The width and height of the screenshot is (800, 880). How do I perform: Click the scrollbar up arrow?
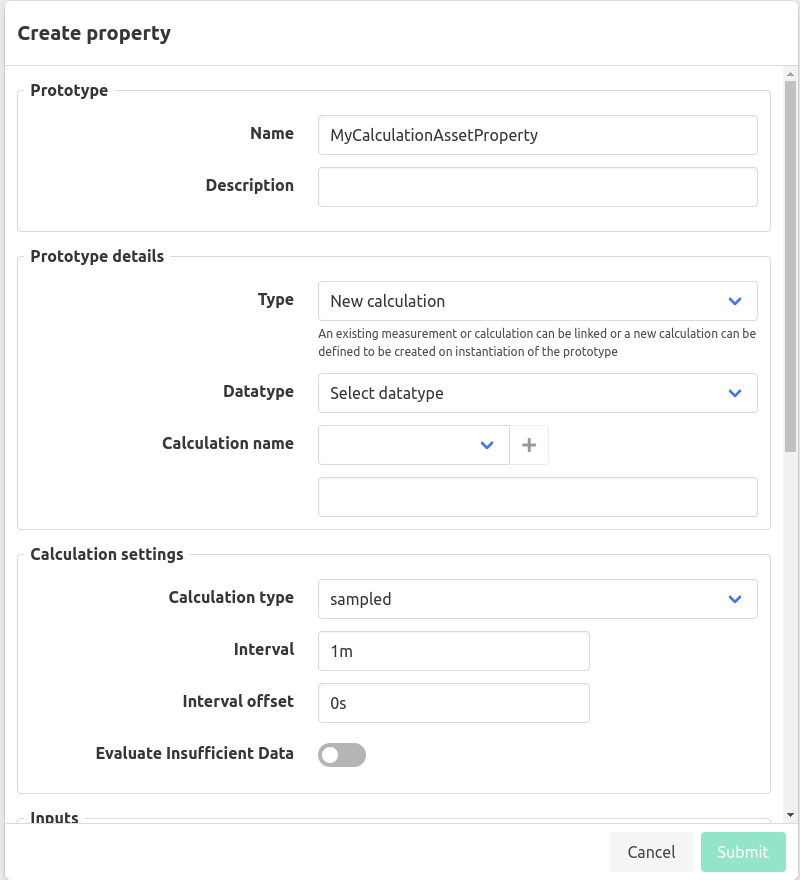pos(790,74)
